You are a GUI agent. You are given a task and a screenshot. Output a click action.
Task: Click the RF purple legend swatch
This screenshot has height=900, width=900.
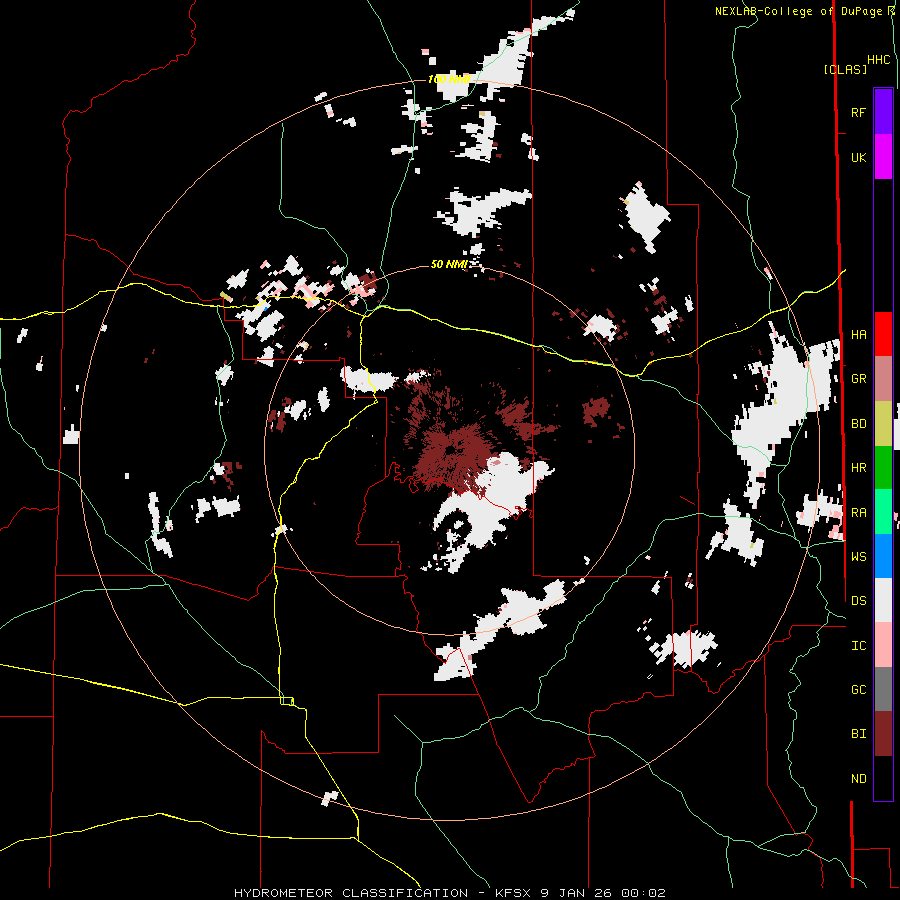pyautogui.click(x=883, y=112)
